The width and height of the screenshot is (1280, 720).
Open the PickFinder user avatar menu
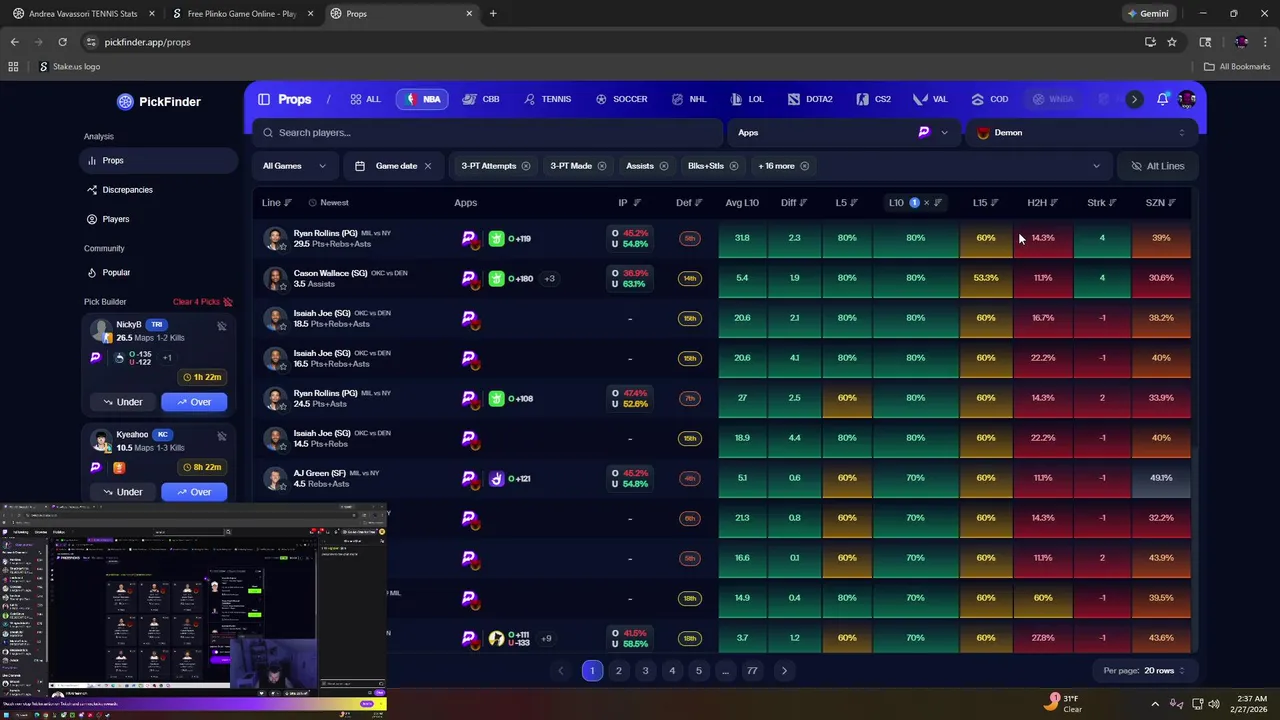point(1187,99)
